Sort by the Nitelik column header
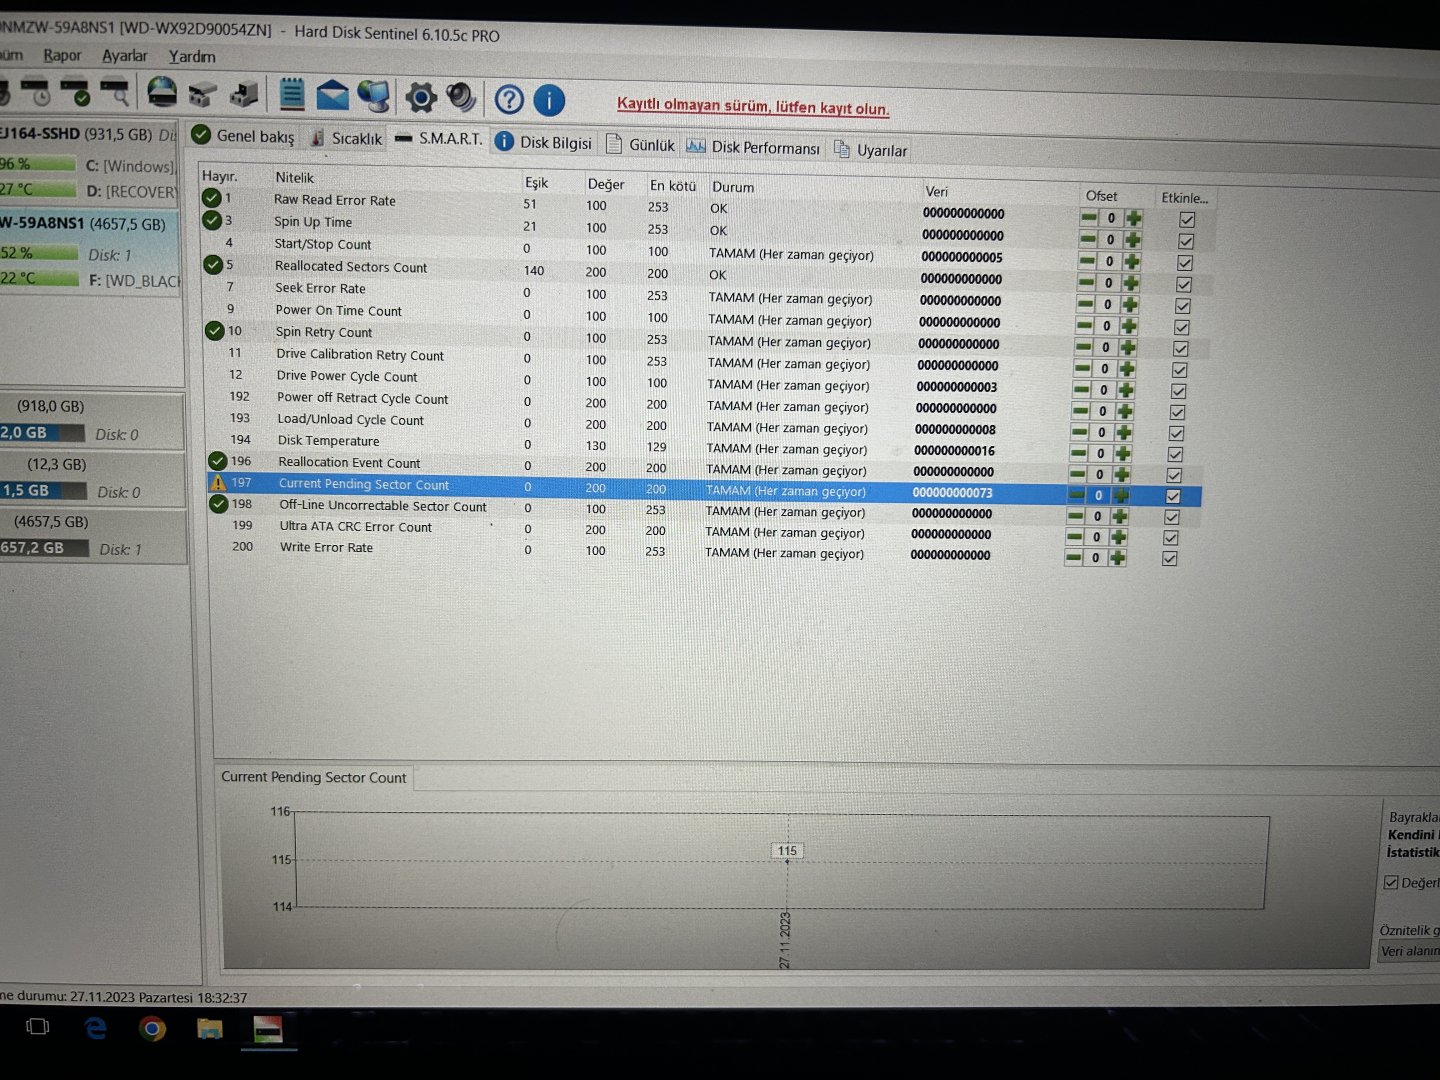 click(295, 178)
